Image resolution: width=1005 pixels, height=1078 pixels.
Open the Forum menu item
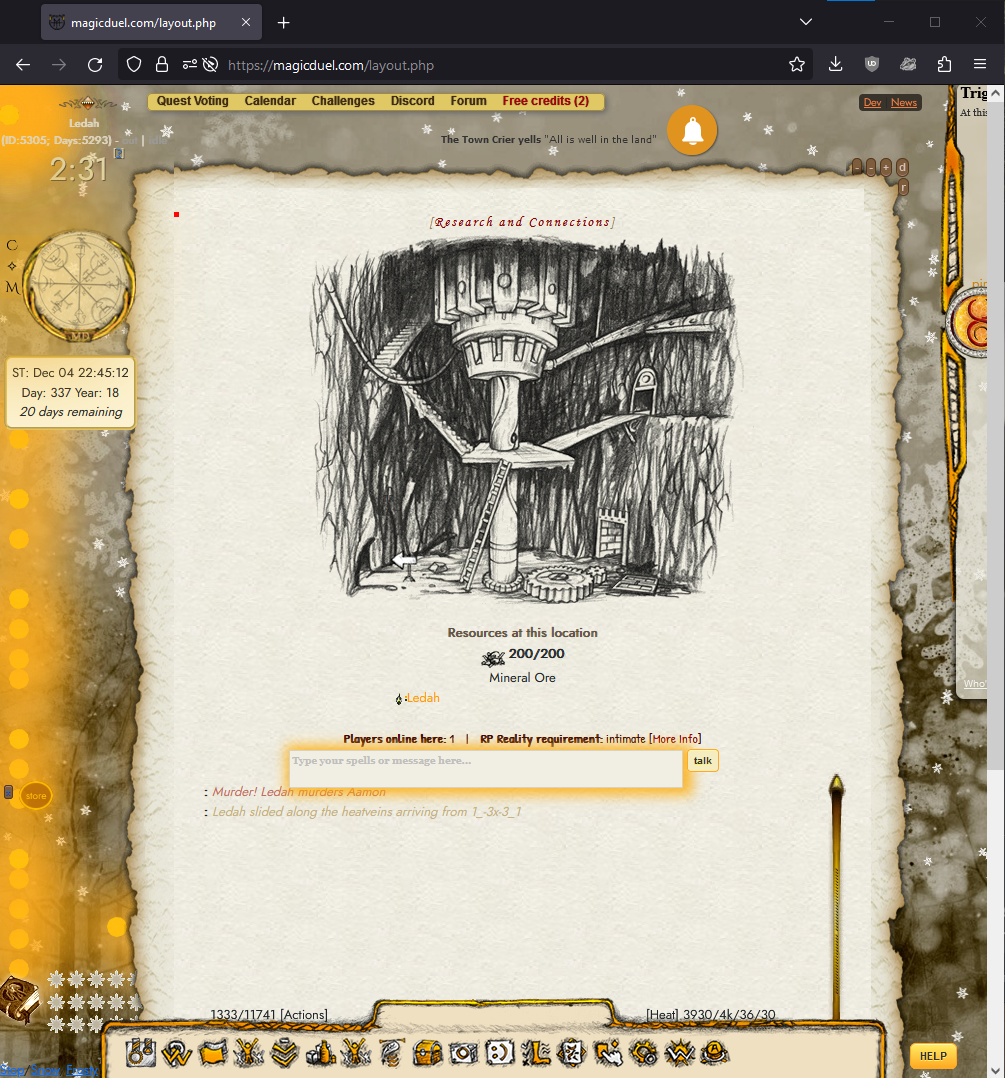[468, 101]
